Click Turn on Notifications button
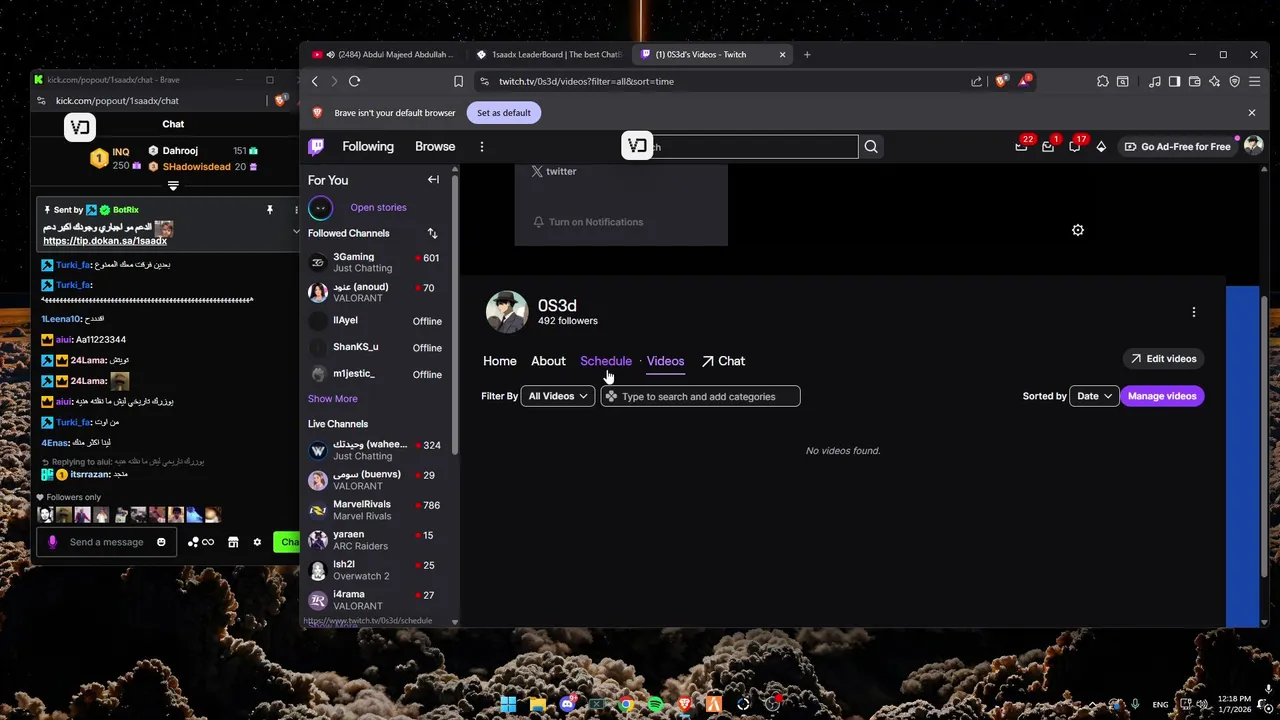 tap(588, 222)
